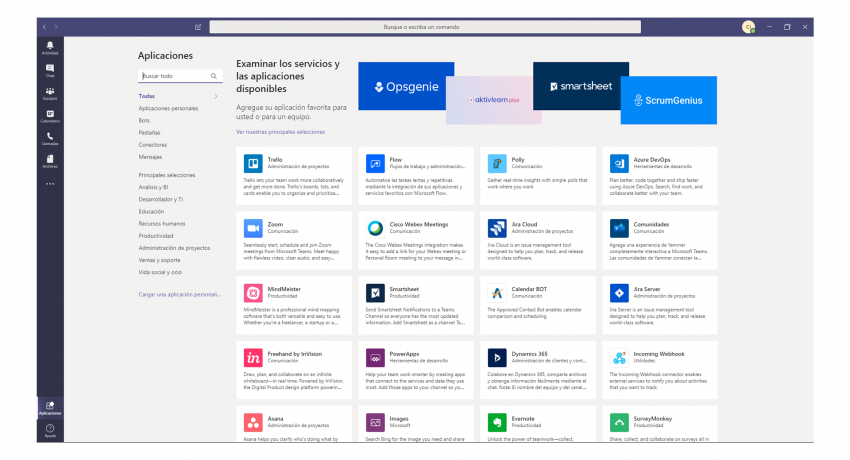This screenshot has width=850, height=460.
Task: Open the MindMeister app icon
Action: click(x=253, y=293)
